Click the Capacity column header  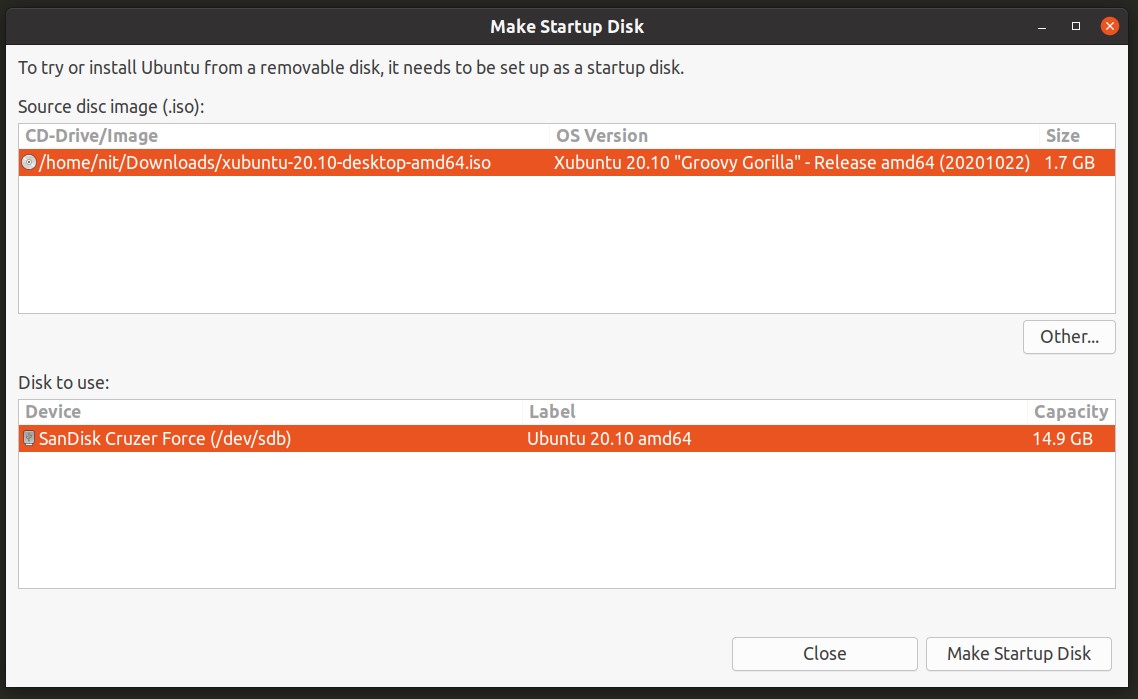[1071, 412]
